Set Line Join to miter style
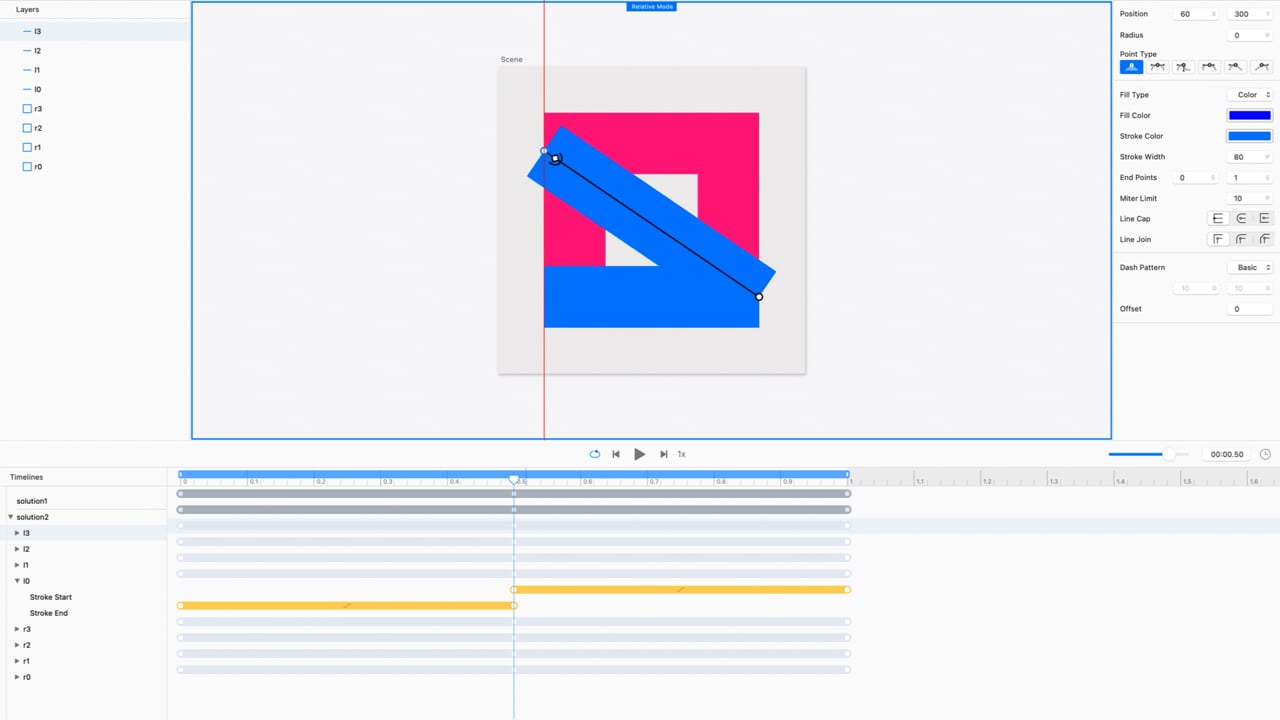 pyautogui.click(x=1218, y=239)
